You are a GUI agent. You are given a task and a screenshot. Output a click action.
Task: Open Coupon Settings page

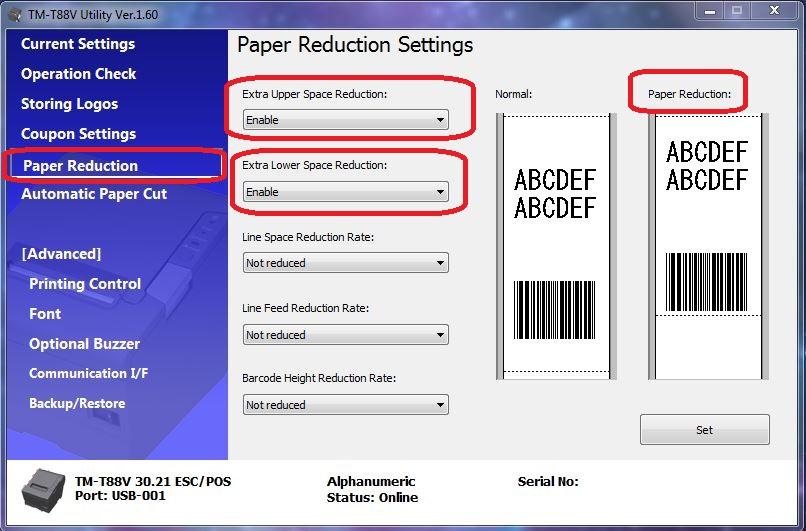pos(79,134)
